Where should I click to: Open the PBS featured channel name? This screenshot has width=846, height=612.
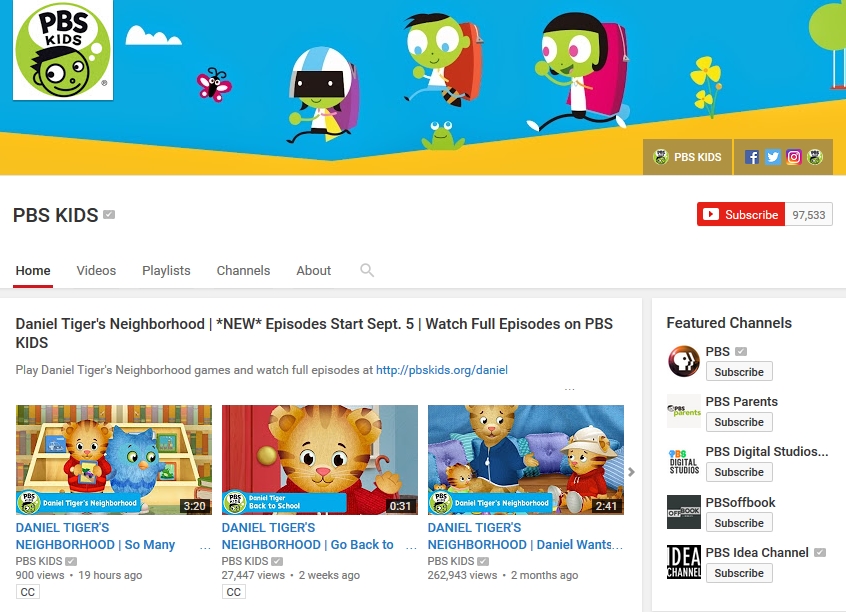click(x=718, y=351)
